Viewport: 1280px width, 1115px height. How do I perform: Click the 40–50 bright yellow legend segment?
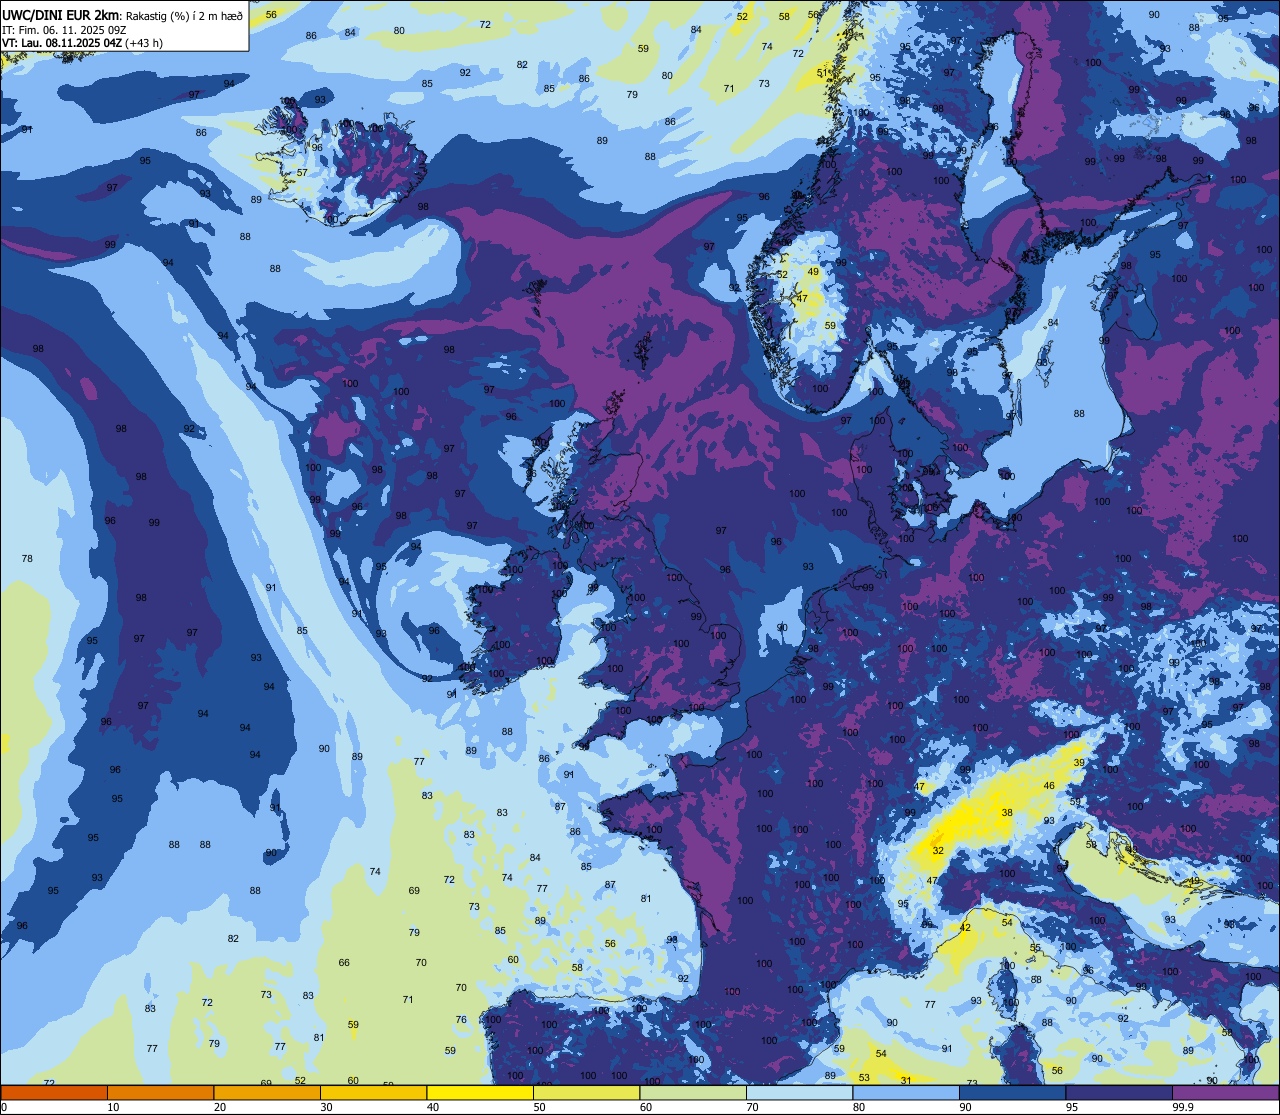pos(480,1092)
